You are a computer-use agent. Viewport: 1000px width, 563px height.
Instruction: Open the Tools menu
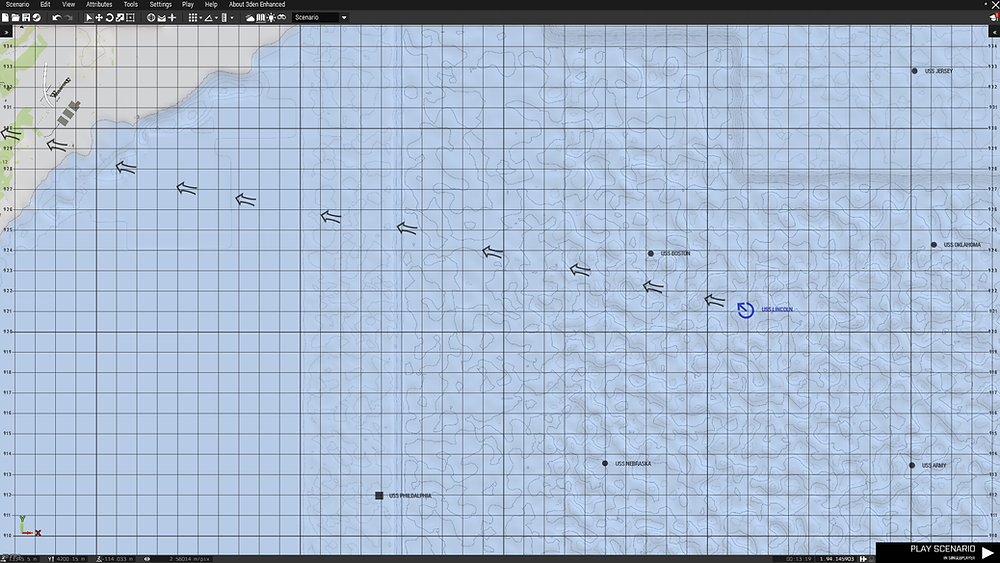coord(131,4)
